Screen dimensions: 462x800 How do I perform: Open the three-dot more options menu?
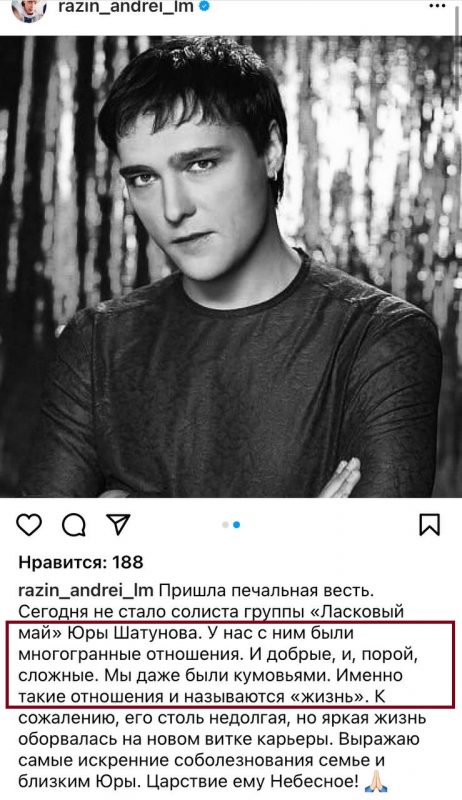[x=437, y=7]
